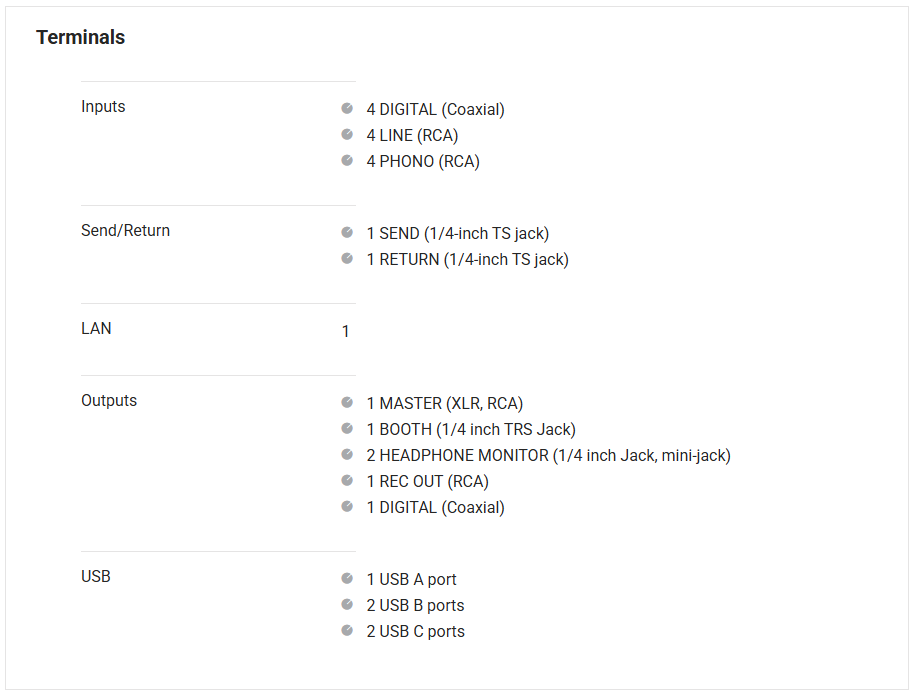Click the USB row label
Viewport: 915px width, 695px height.
(96, 577)
